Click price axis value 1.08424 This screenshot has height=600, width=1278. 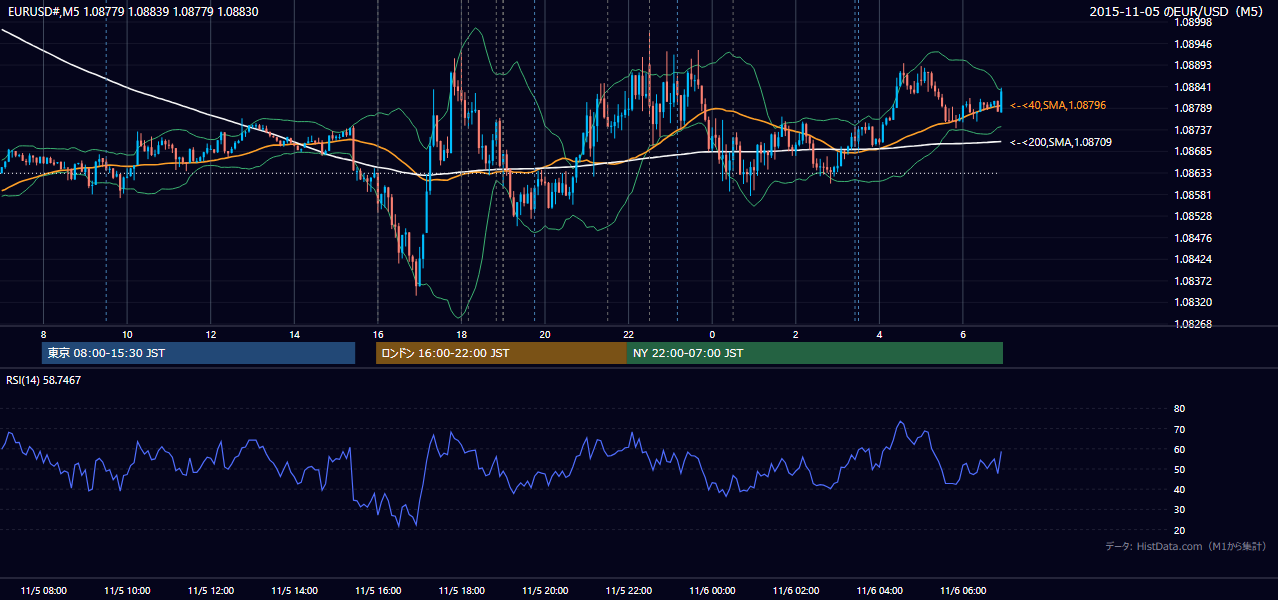pyautogui.click(x=1193, y=259)
